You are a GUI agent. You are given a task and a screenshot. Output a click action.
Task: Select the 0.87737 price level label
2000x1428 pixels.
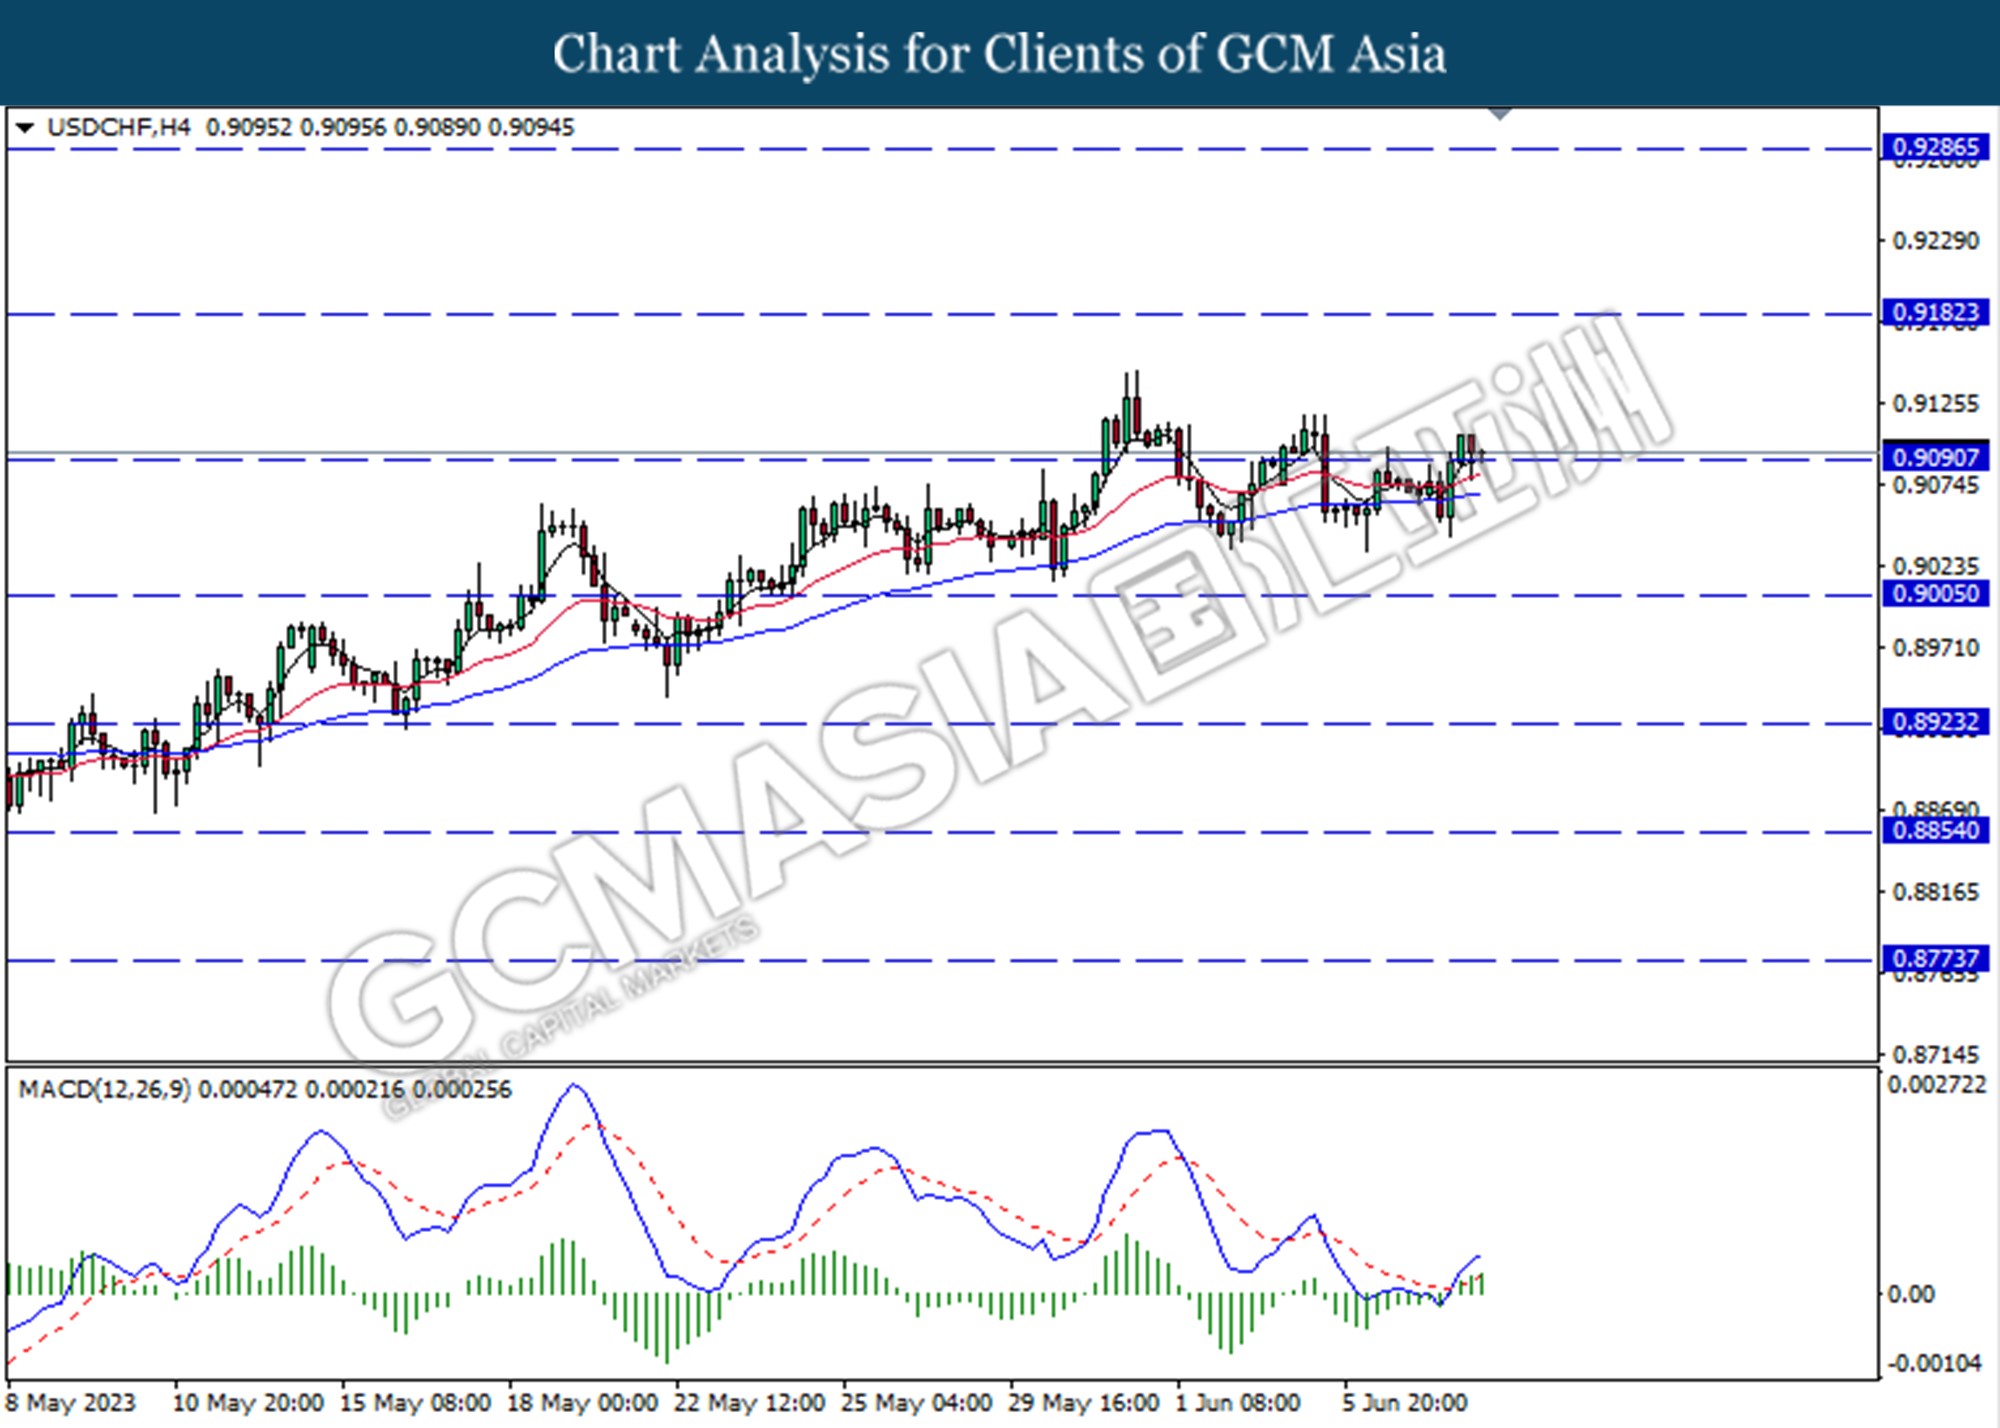[x=1935, y=958]
